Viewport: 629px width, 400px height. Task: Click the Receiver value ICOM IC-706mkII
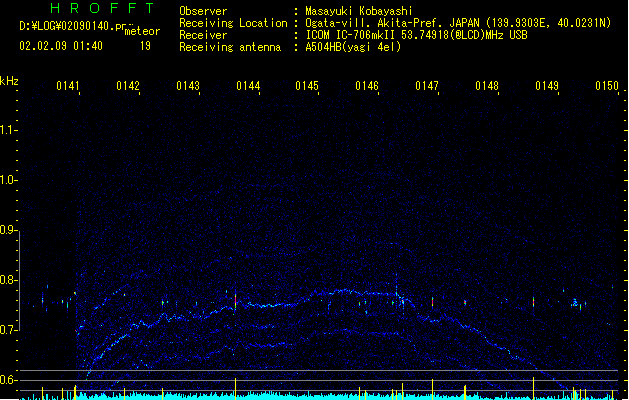pyautogui.click(x=351, y=35)
